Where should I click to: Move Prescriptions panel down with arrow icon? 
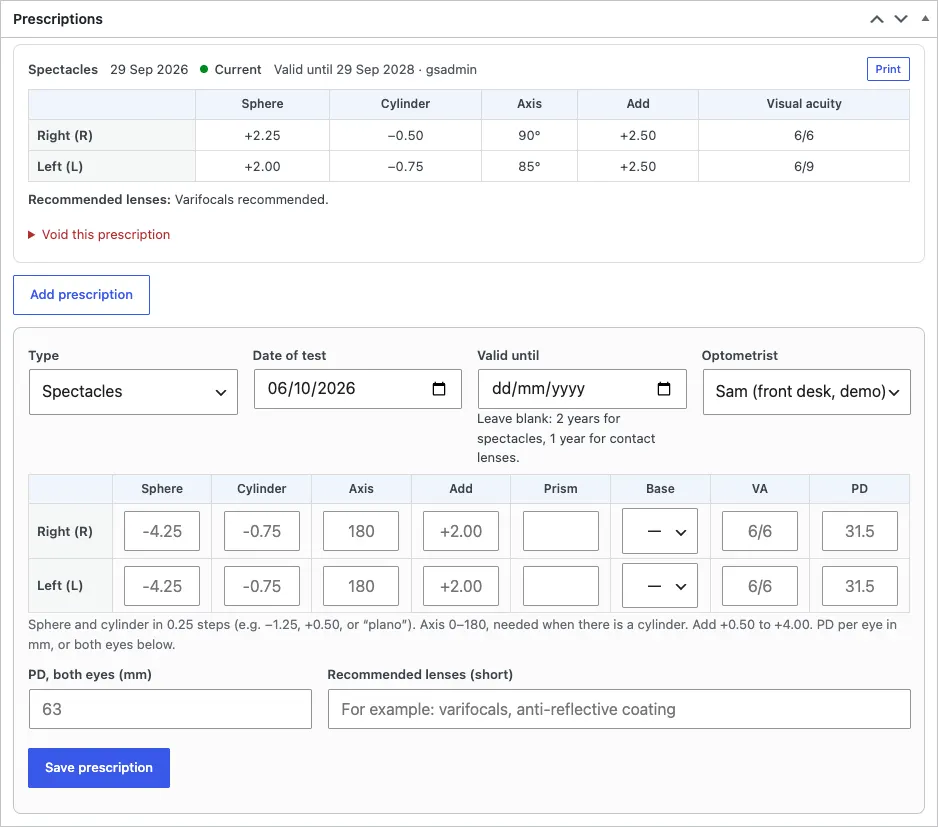click(x=900, y=19)
